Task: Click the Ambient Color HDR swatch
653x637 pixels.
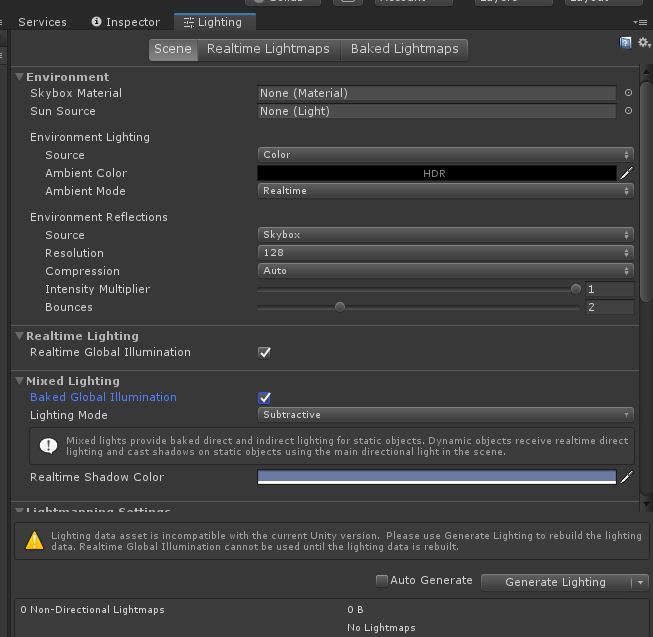Action: [x=436, y=173]
